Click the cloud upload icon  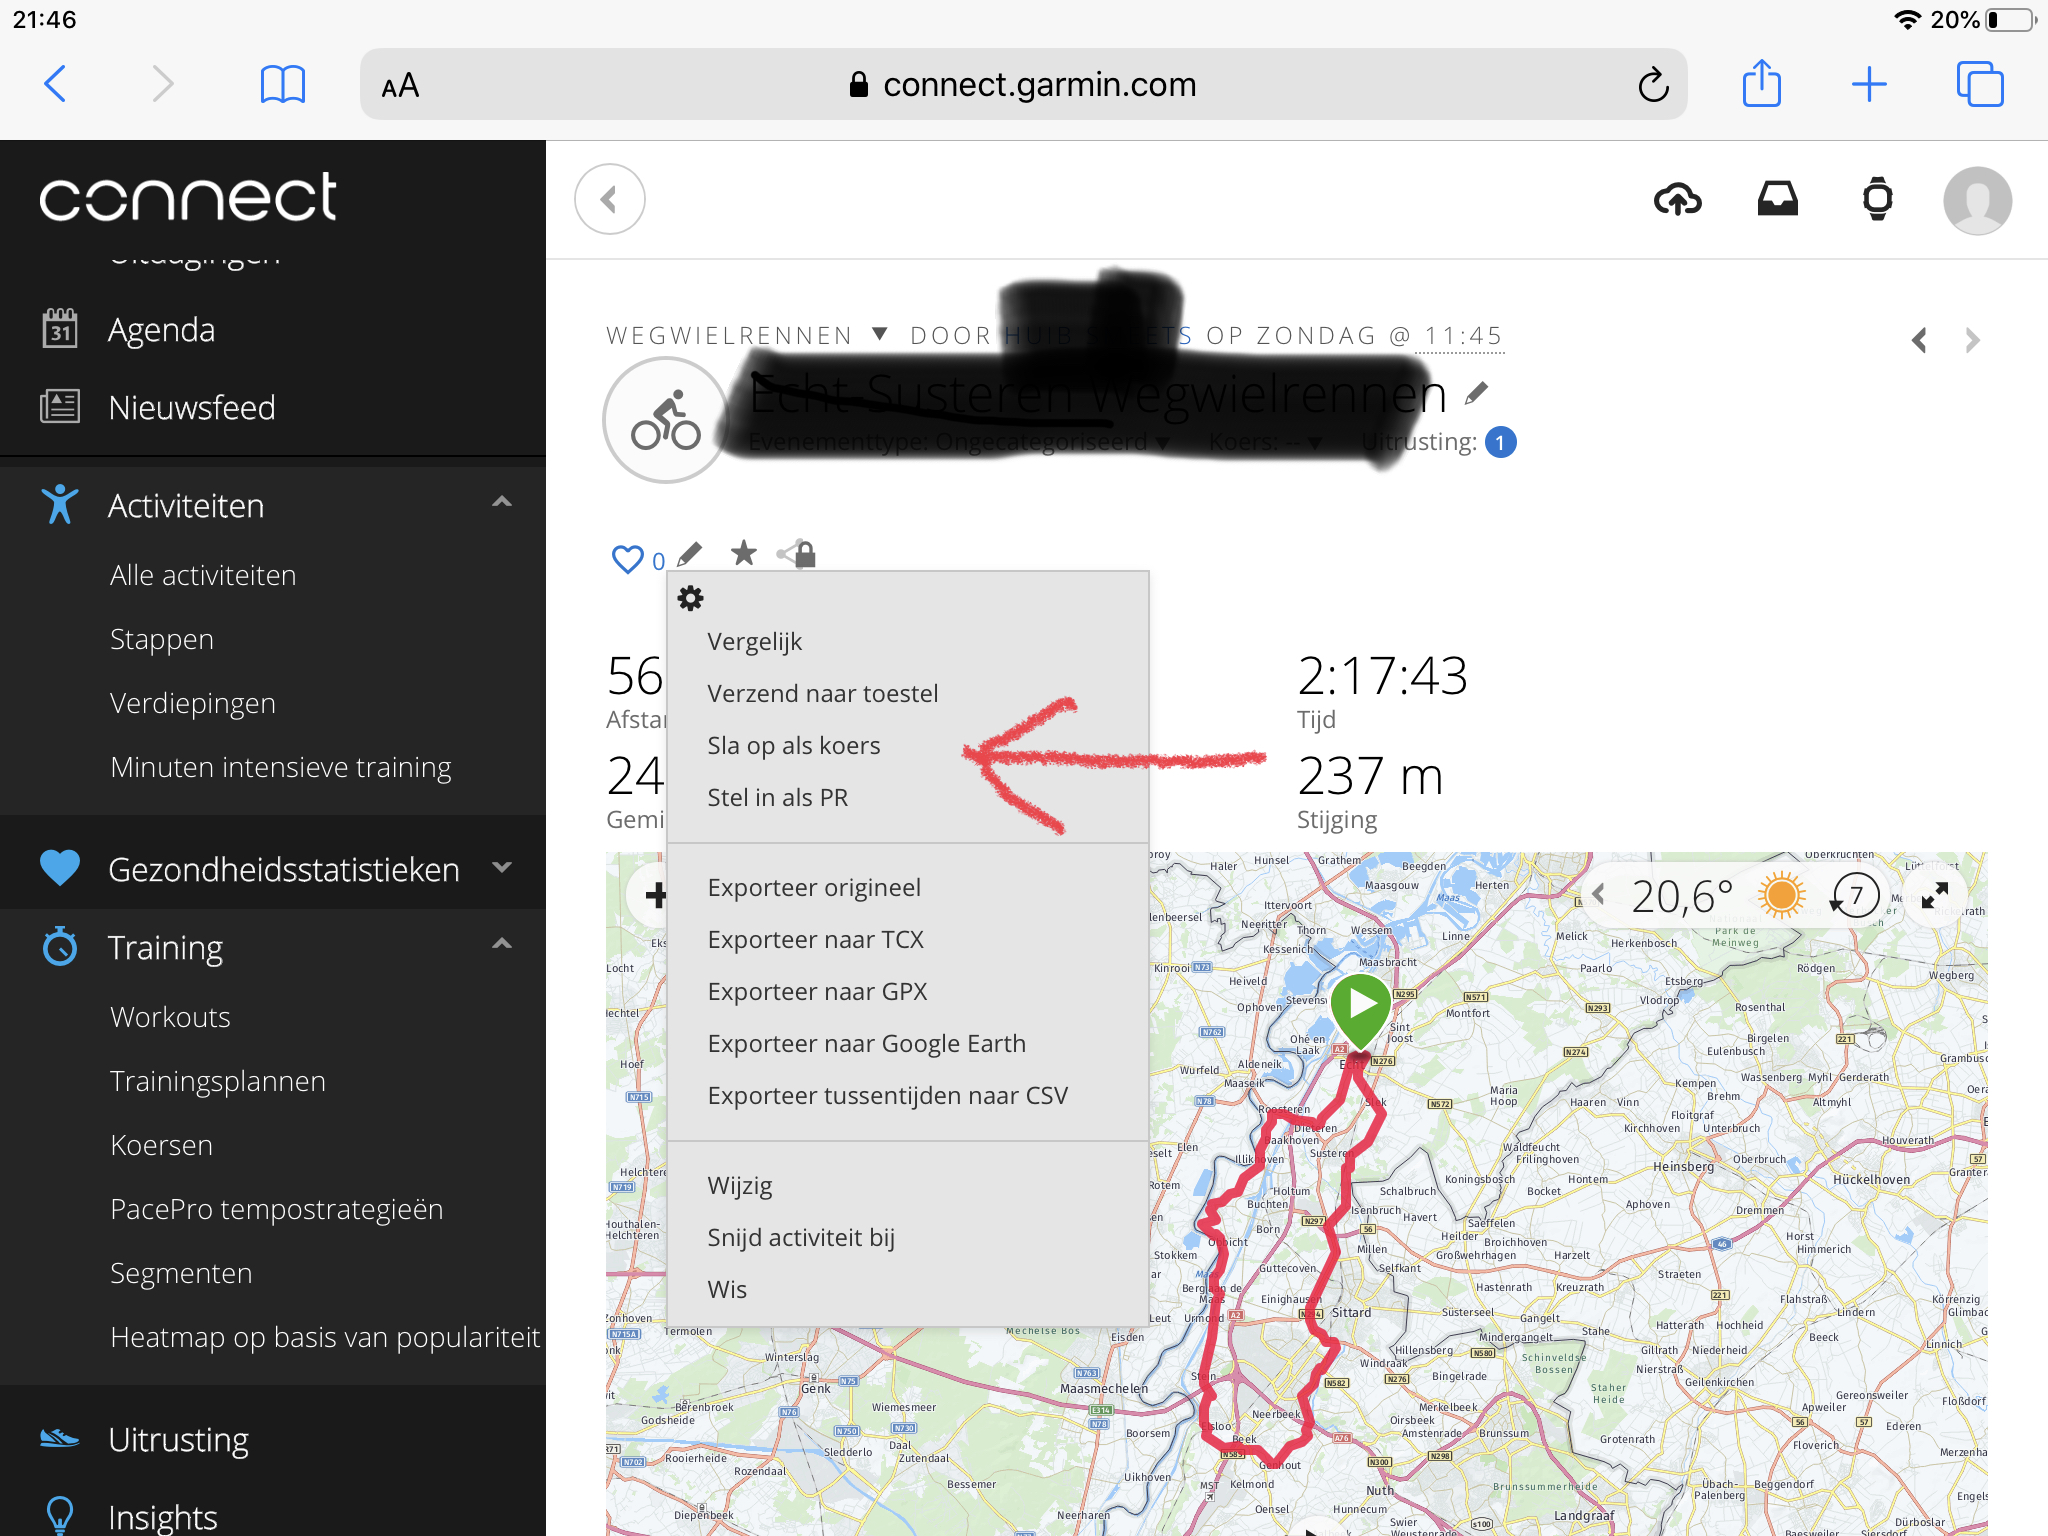point(1678,200)
